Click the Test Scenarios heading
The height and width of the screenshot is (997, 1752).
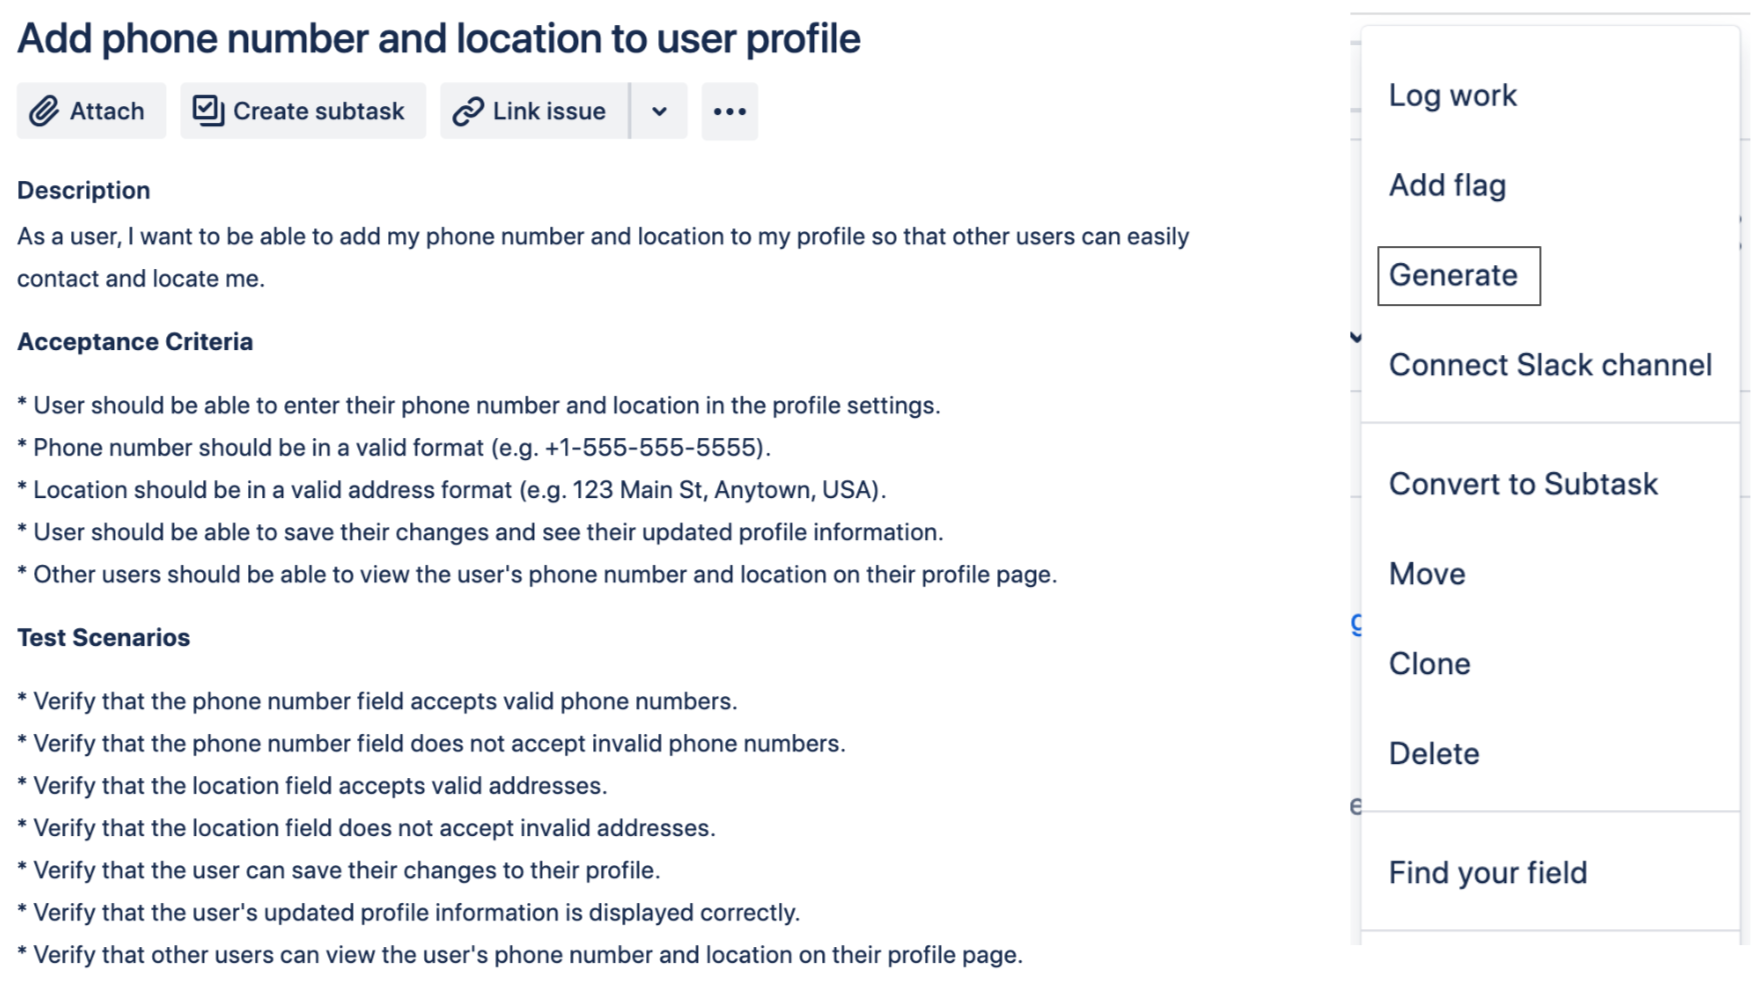(x=103, y=638)
